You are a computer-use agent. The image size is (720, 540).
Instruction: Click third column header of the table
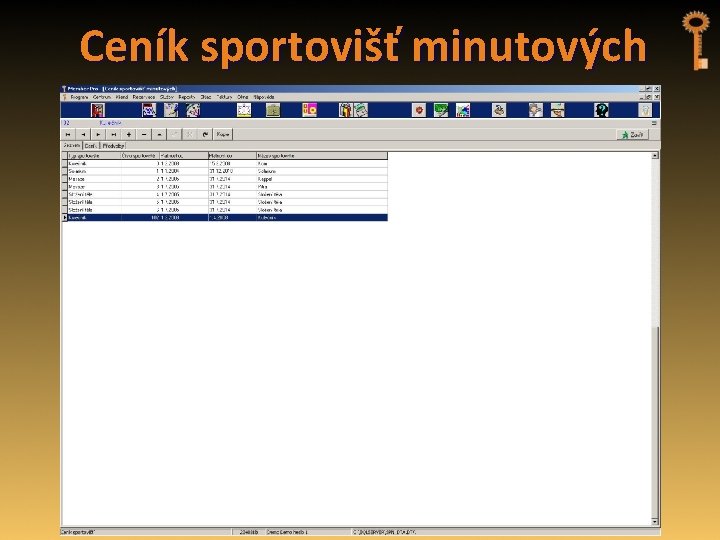tap(184, 156)
